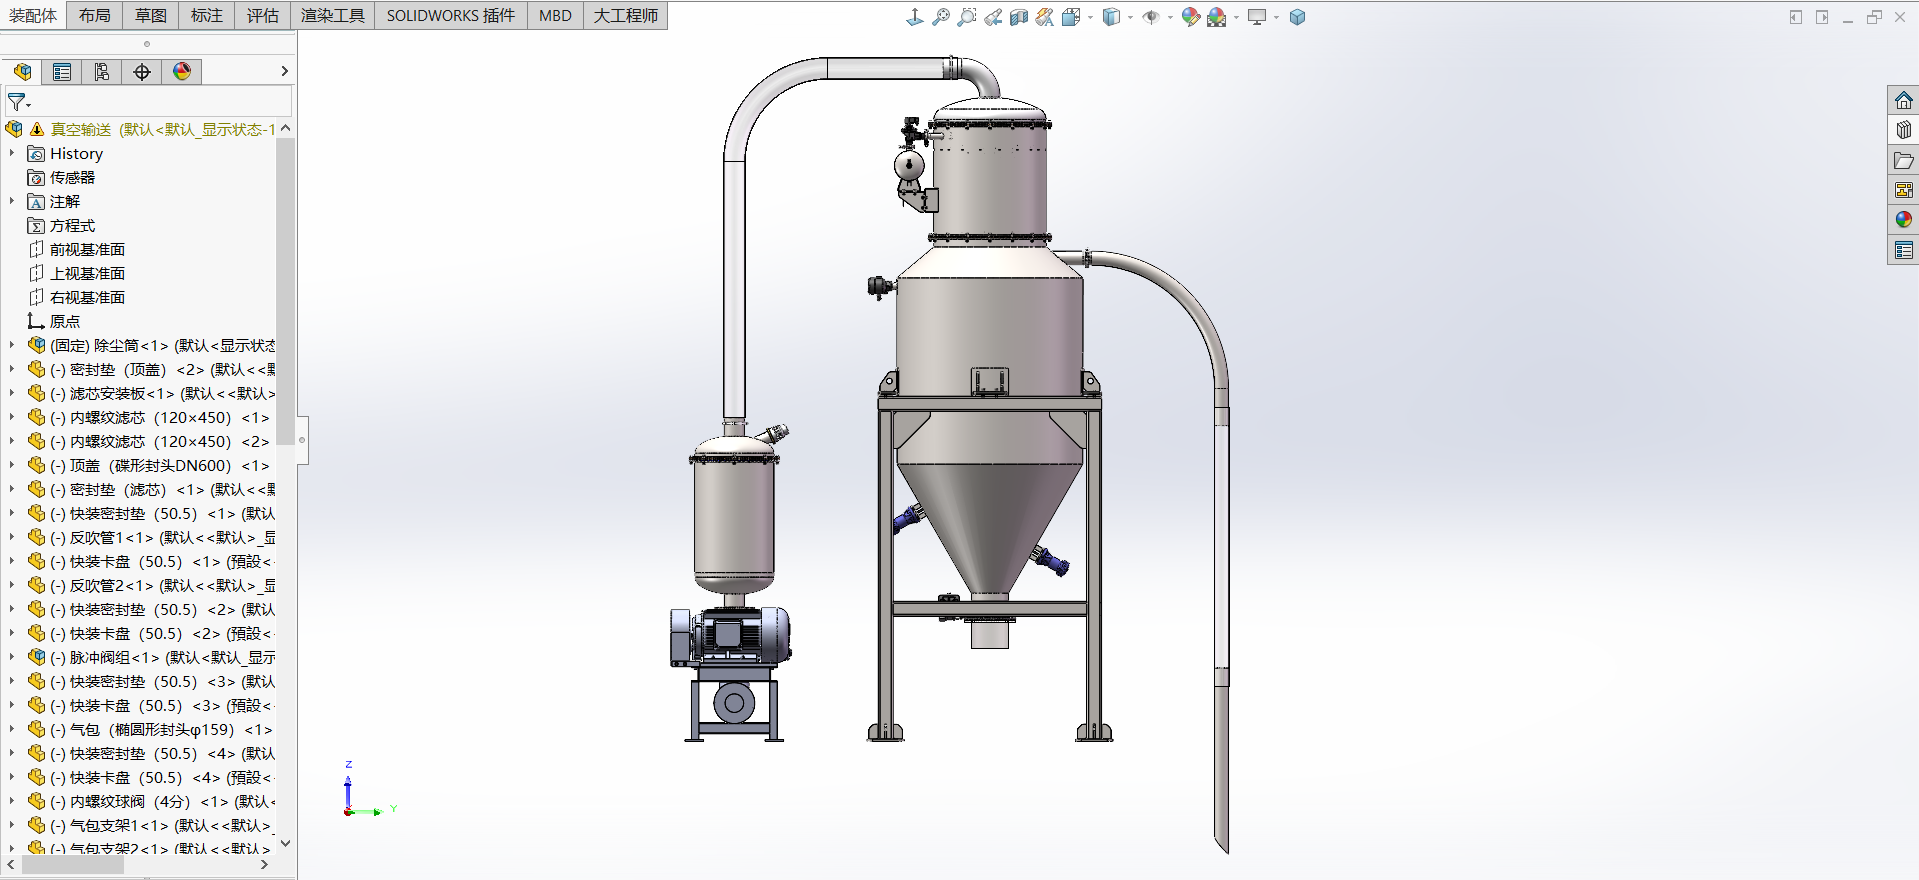Click the View Settings monitor icon
The width and height of the screenshot is (1919, 880).
(x=1257, y=17)
